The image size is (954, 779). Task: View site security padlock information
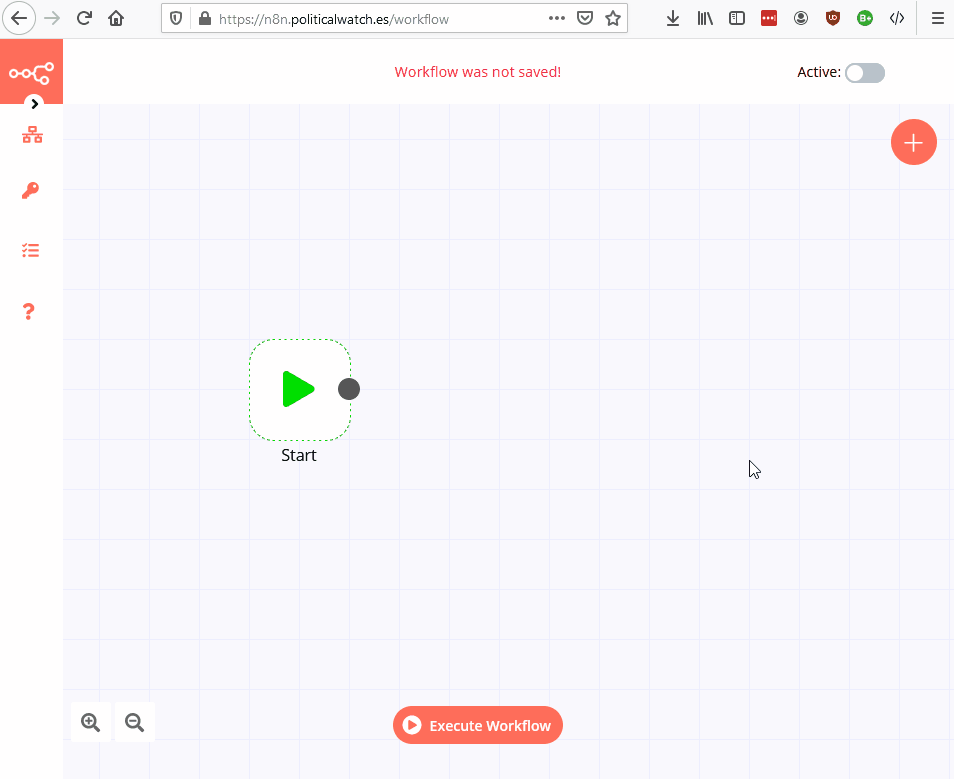click(x=205, y=18)
